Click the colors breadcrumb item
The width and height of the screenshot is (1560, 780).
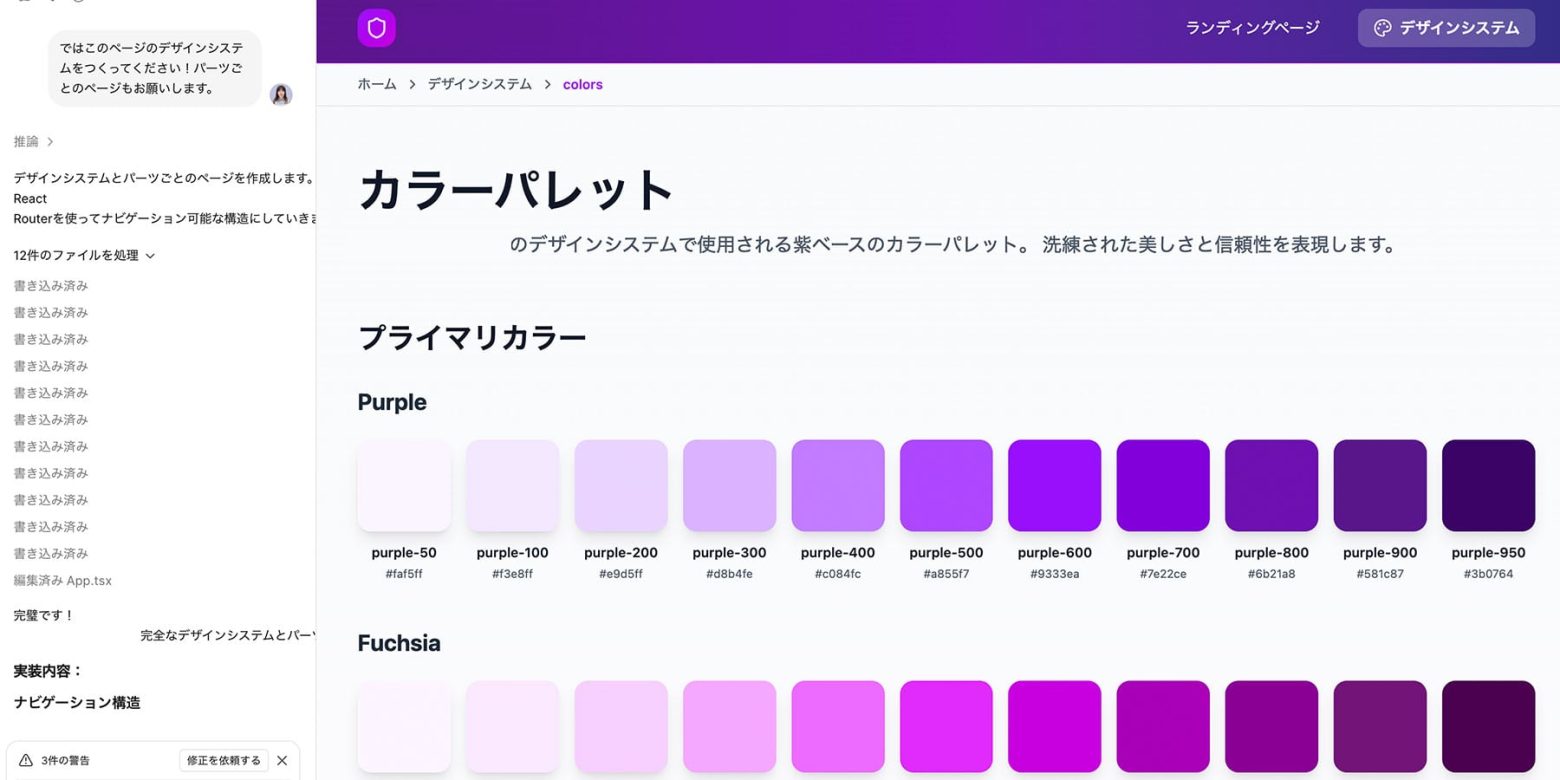[582, 85]
